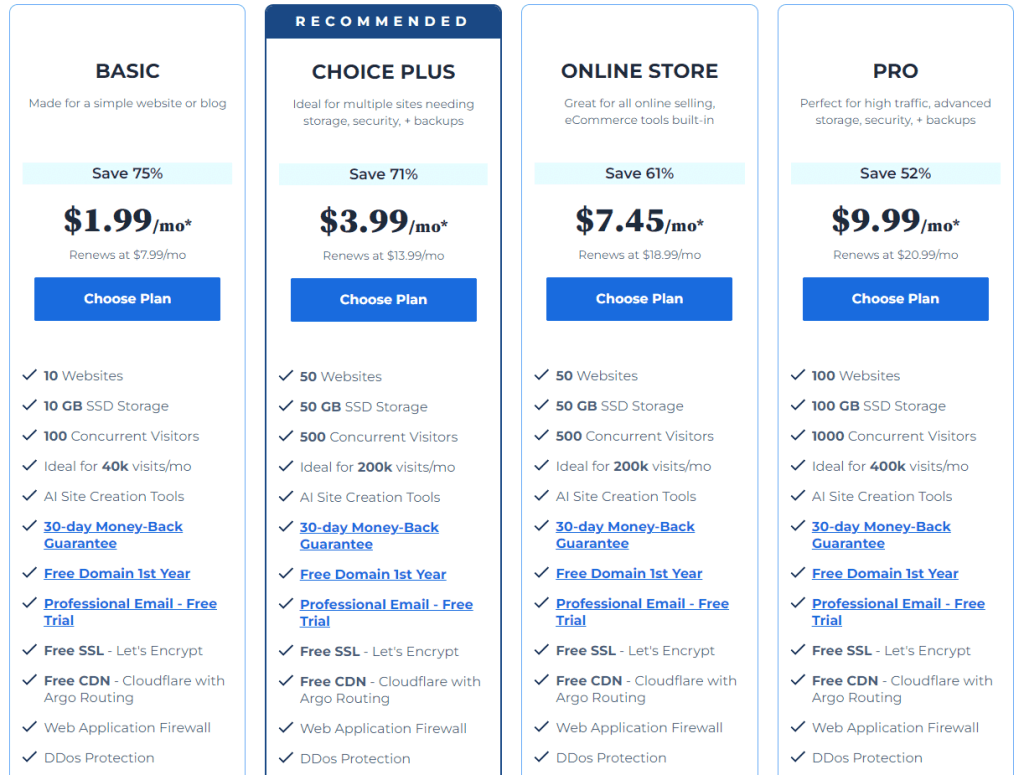Select Choose Plan for Choice Plus

click(383, 300)
